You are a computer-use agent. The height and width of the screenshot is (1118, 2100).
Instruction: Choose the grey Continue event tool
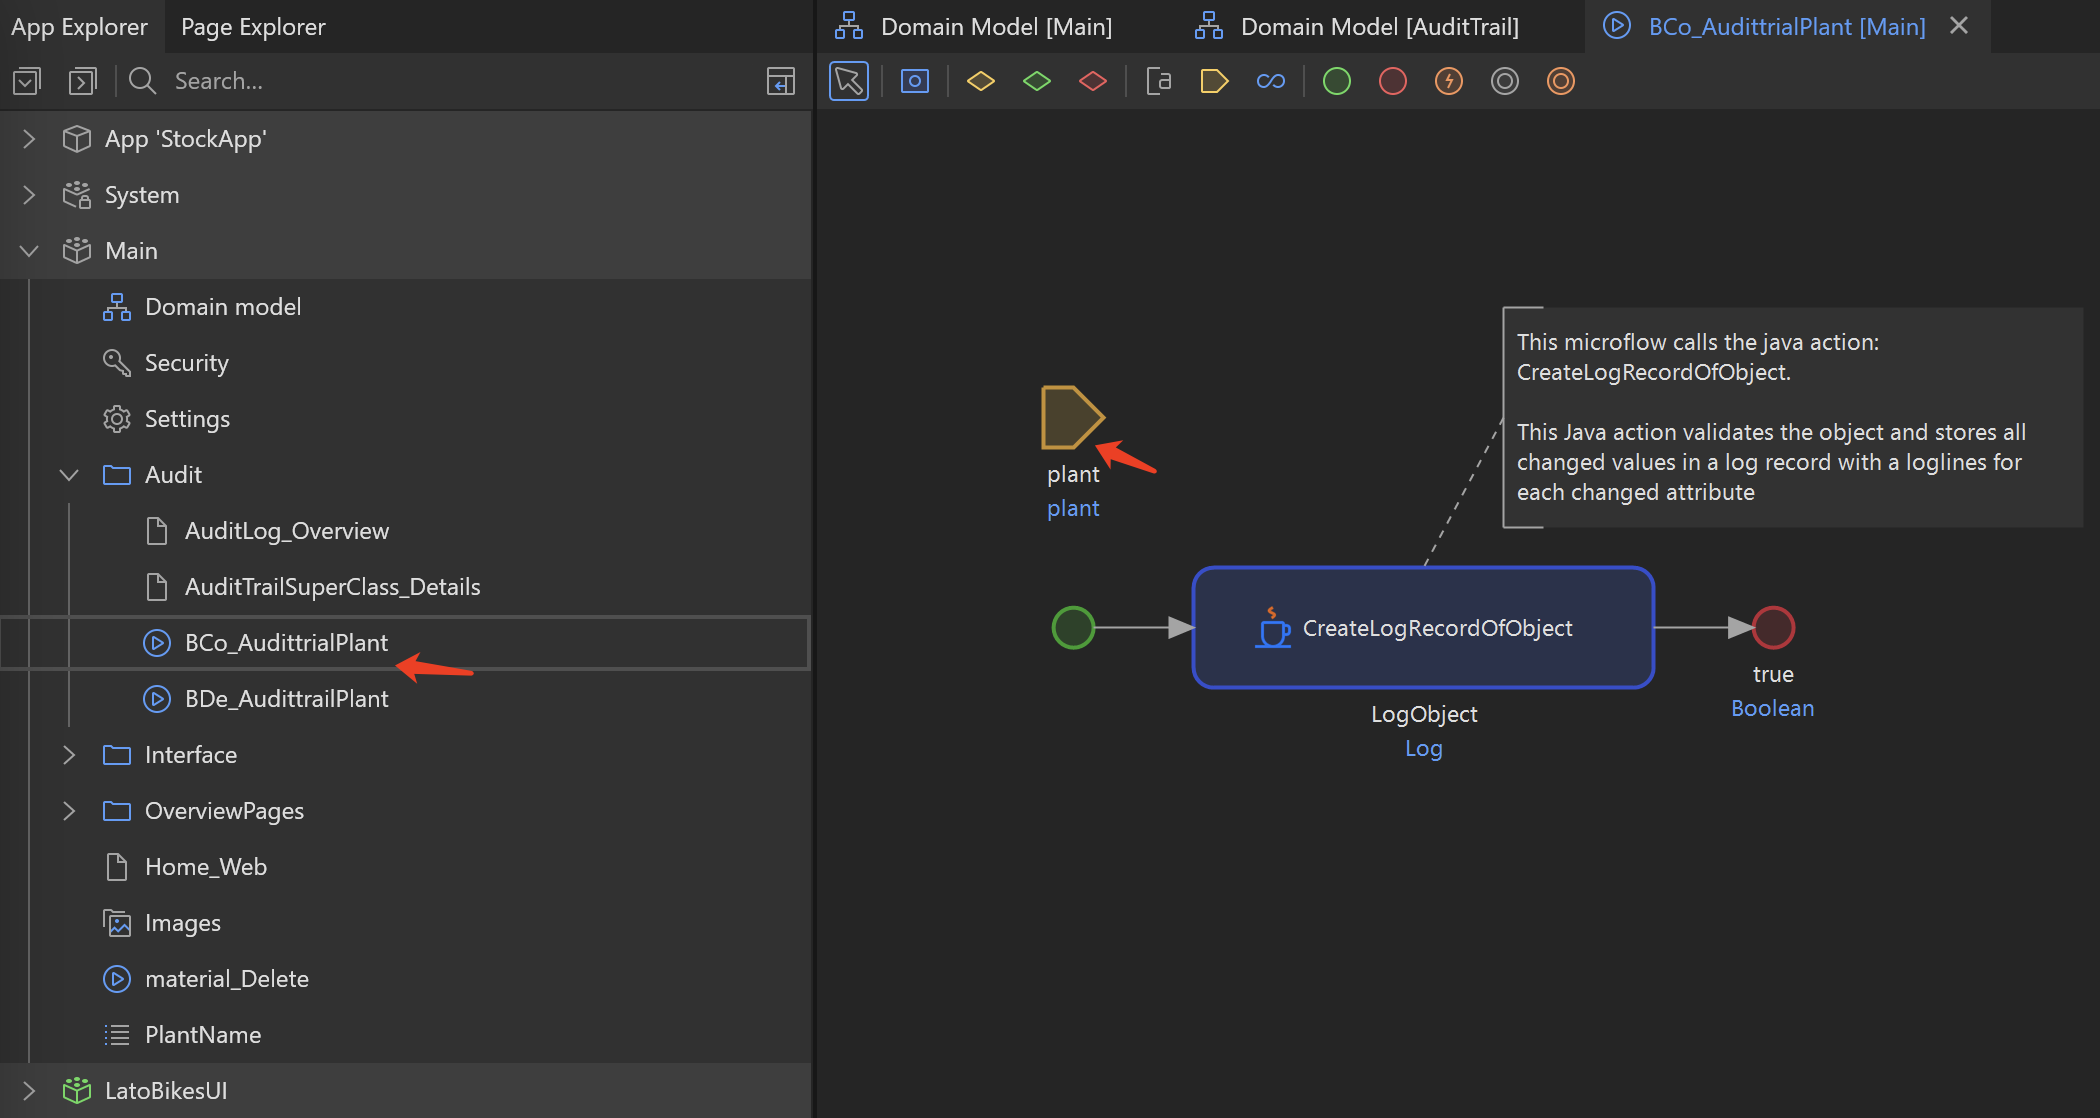coord(1505,81)
